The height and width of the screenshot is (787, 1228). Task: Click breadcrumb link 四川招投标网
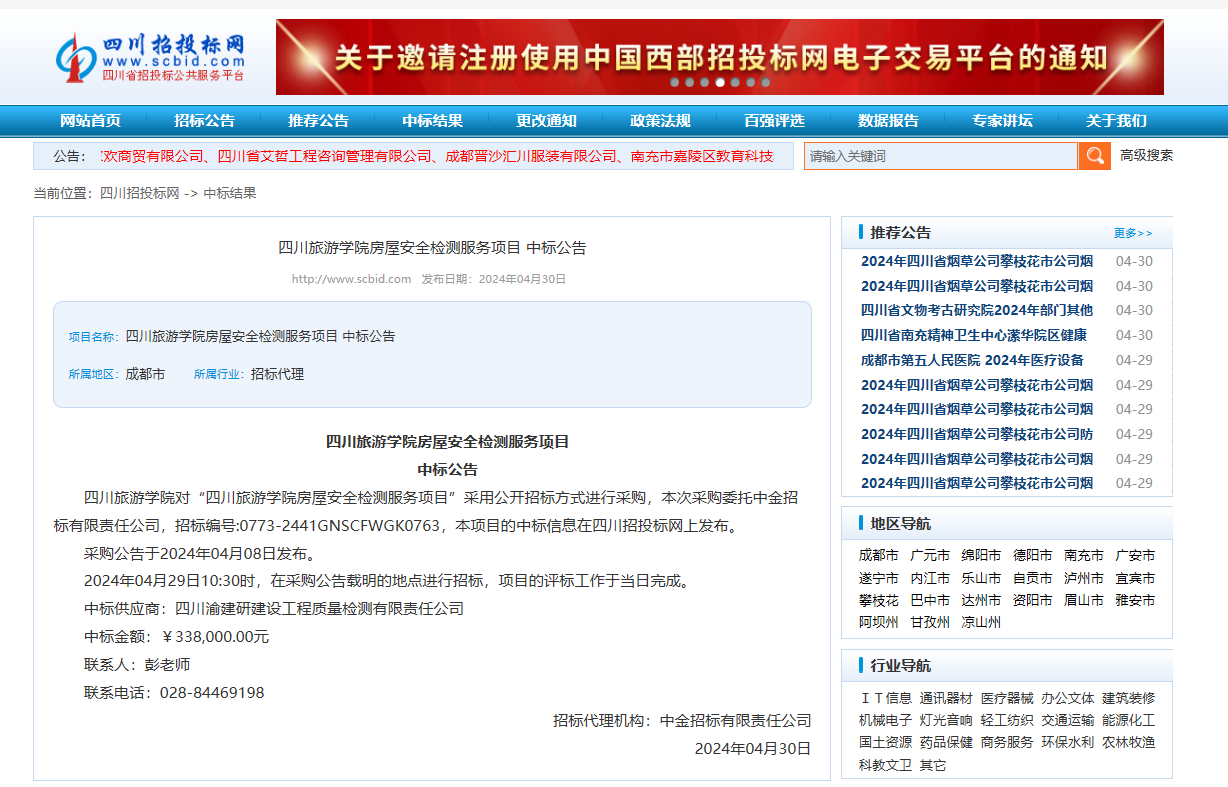pyautogui.click(x=139, y=193)
